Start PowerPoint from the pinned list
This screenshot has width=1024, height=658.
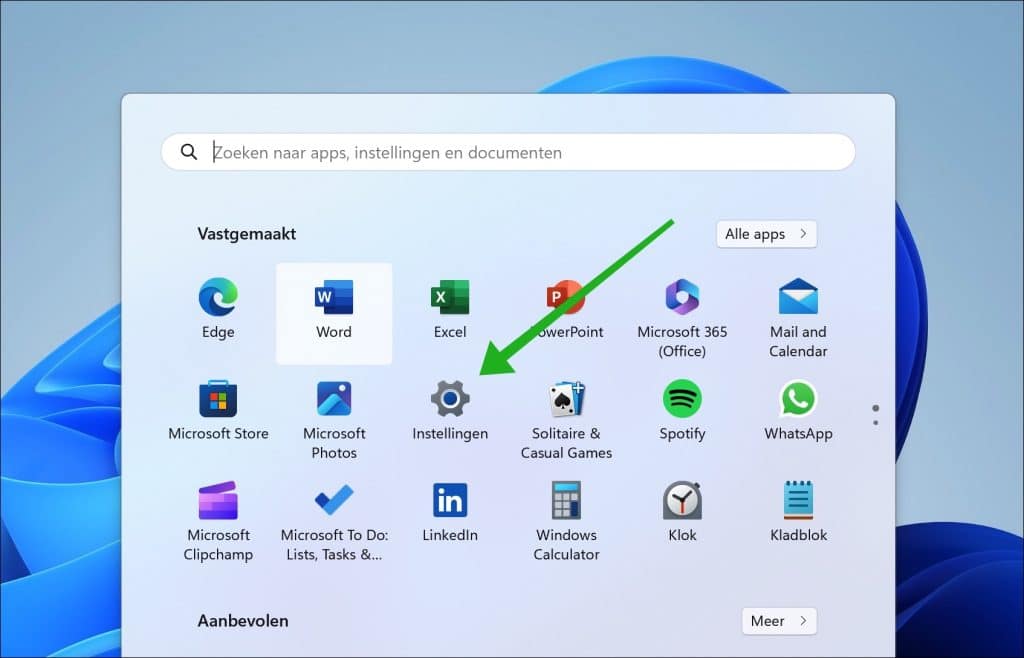click(x=566, y=298)
